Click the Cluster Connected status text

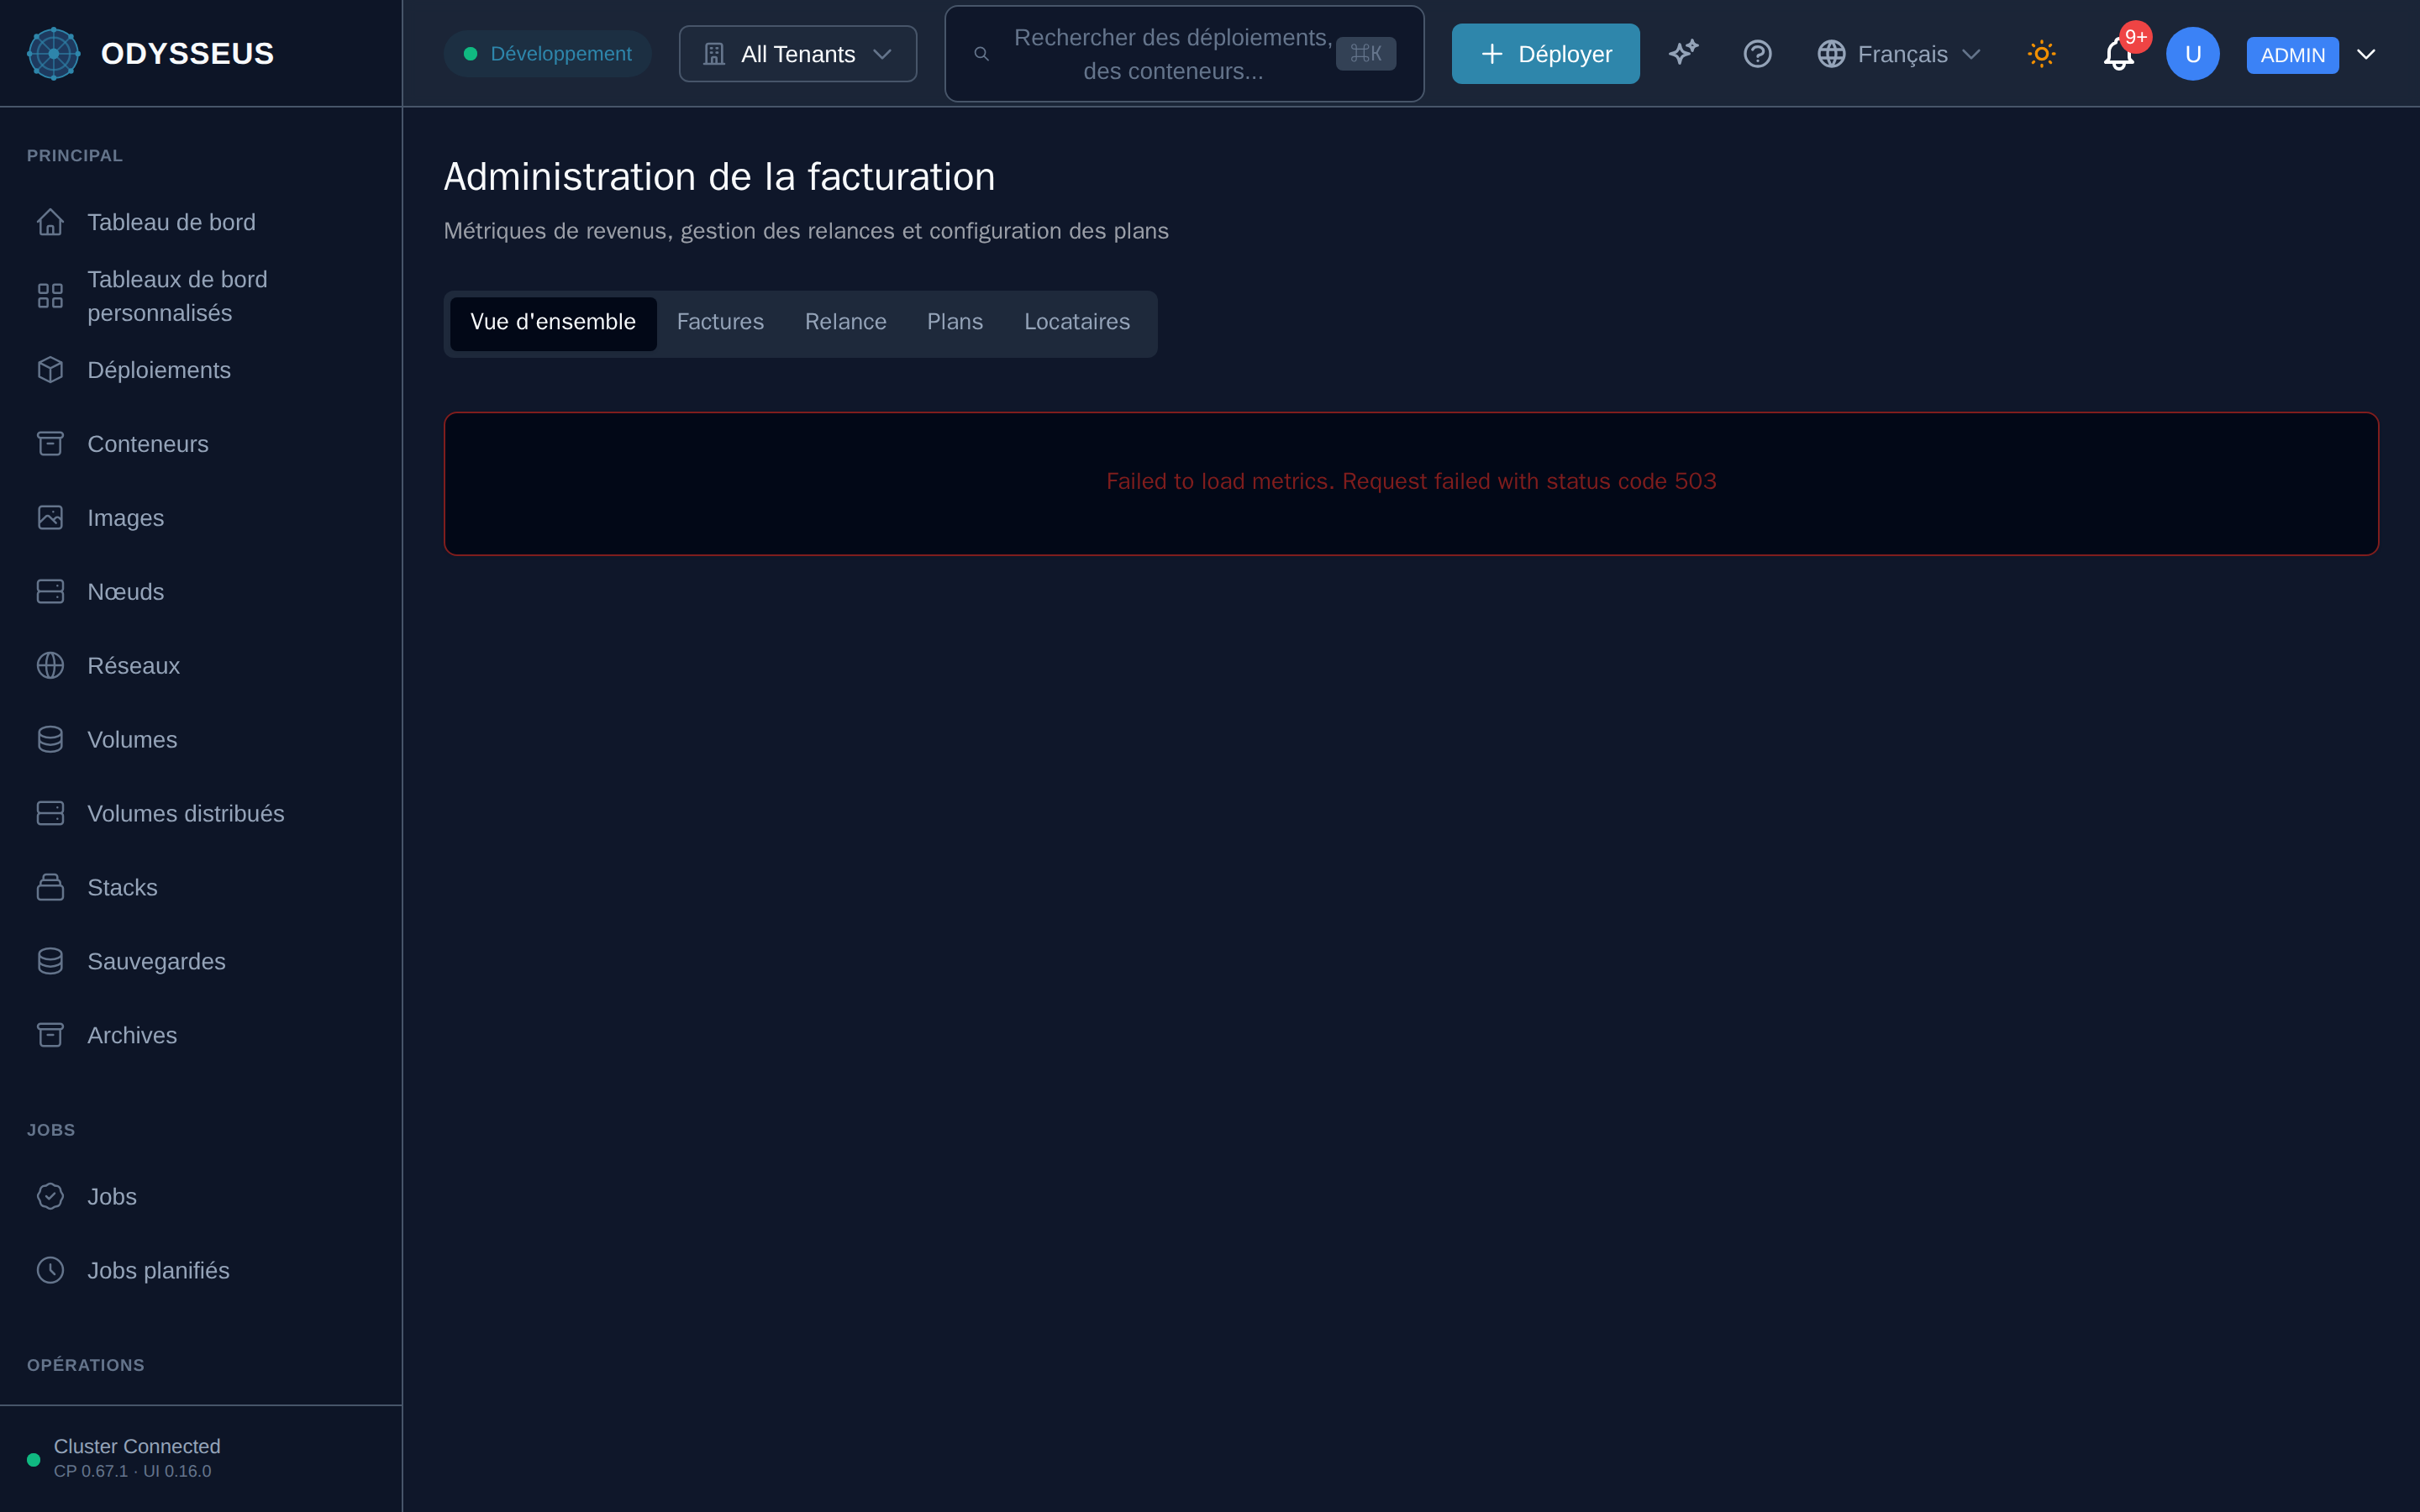point(137,1446)
